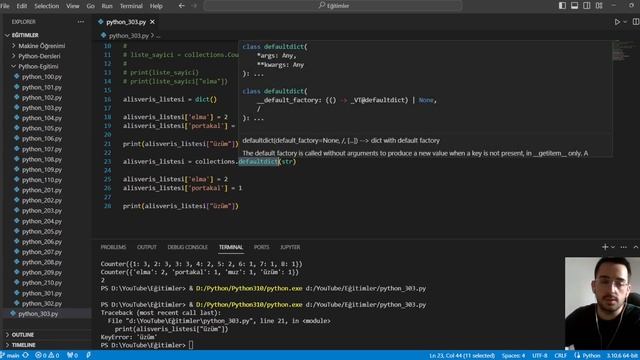Open the Selection menu
This screenshot has height=360, width=640.
click(47, 6)
